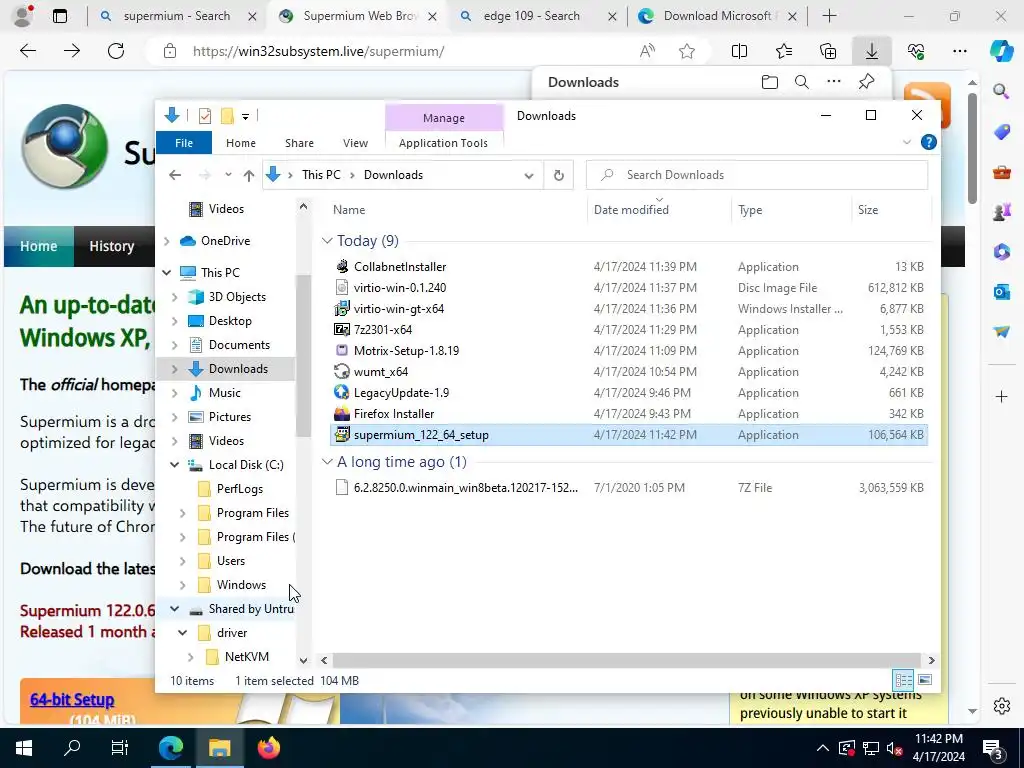Switch to details view layout icon
Screen dimensions: 1024x768
tap(904, 680)
